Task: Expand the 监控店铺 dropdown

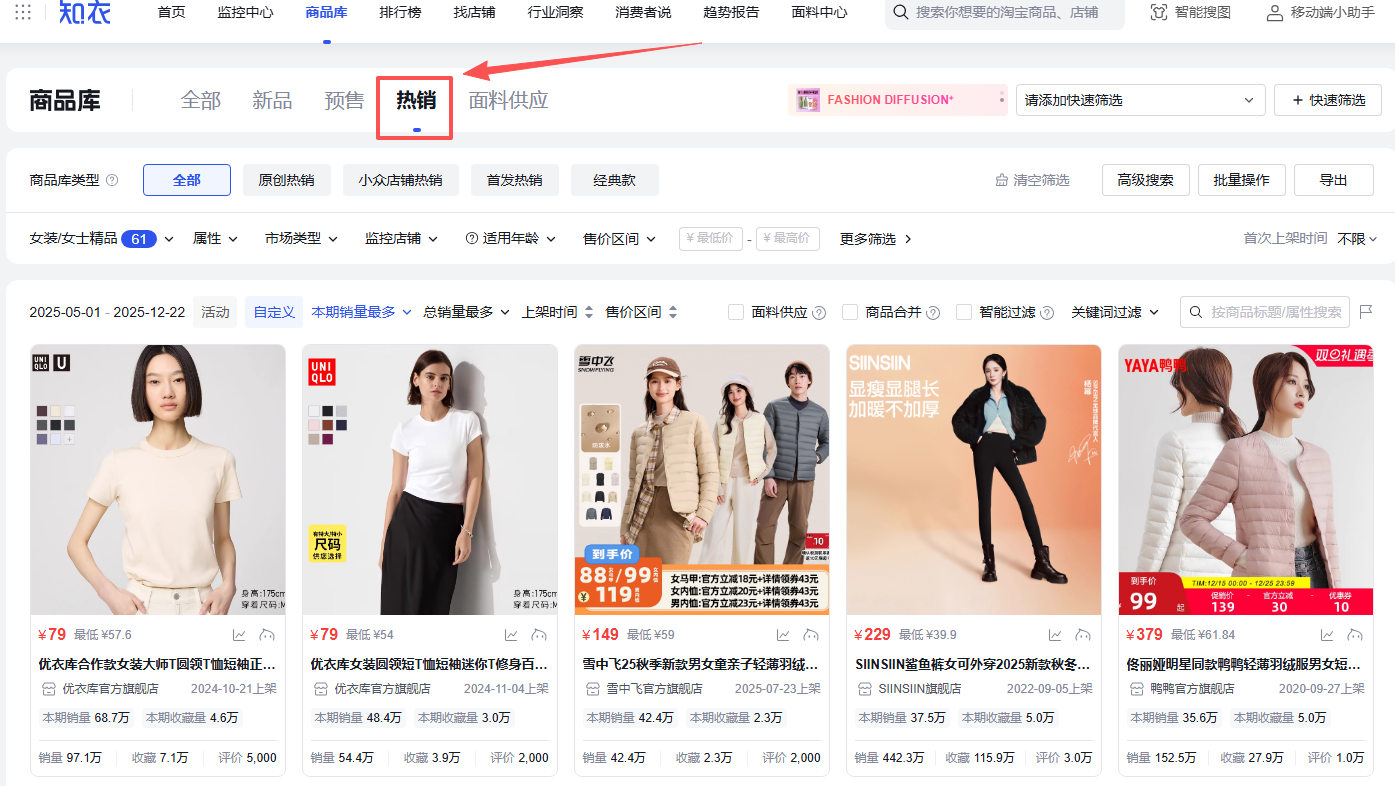Action: [x=401, y=239]
